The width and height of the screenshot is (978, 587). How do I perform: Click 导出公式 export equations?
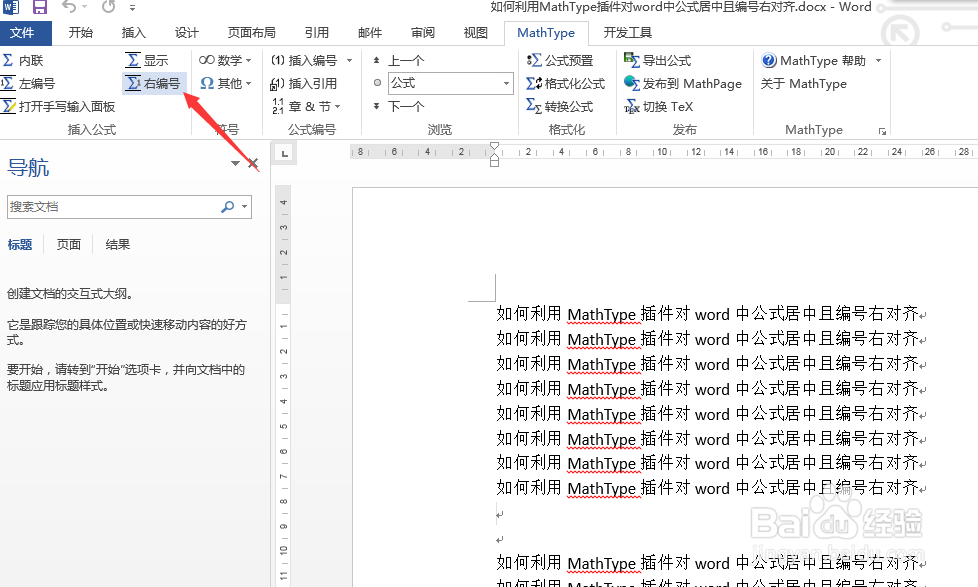(657, 61)
